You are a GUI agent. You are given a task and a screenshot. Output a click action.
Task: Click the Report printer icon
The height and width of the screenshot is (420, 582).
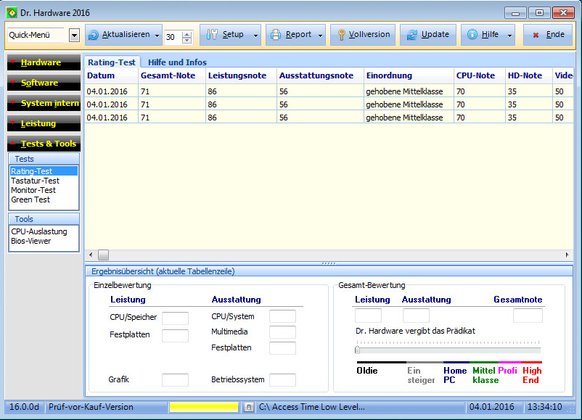pos(276,35)
